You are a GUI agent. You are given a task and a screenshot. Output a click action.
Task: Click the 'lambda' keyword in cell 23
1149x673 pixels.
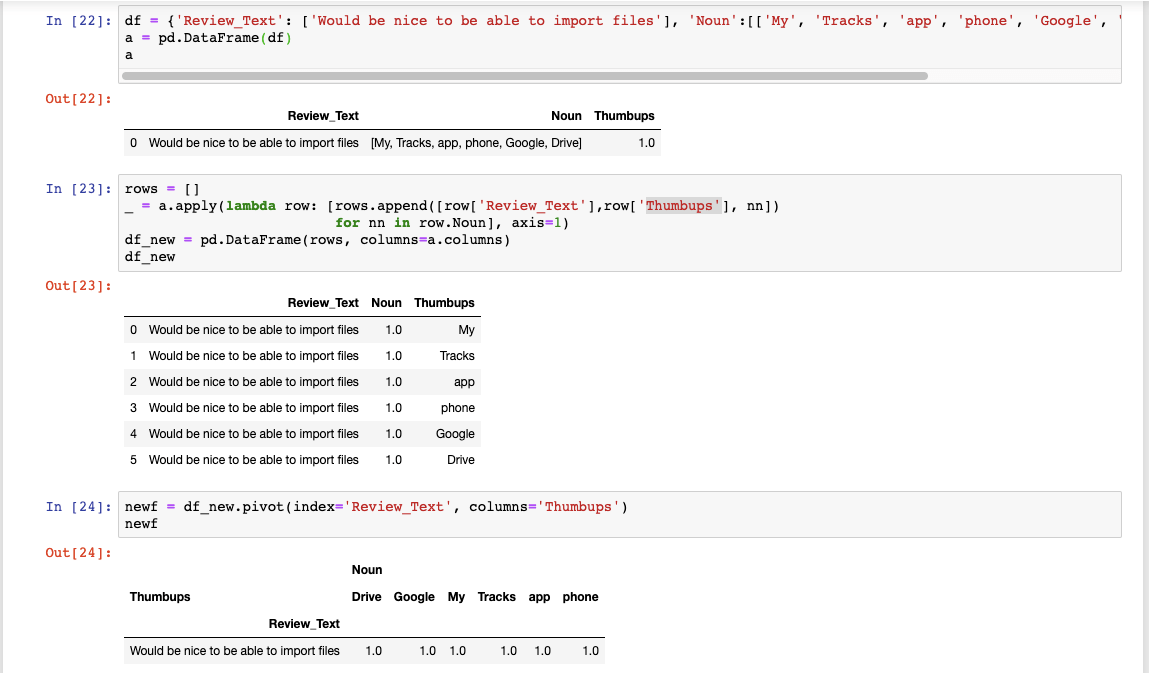point(251,206)
